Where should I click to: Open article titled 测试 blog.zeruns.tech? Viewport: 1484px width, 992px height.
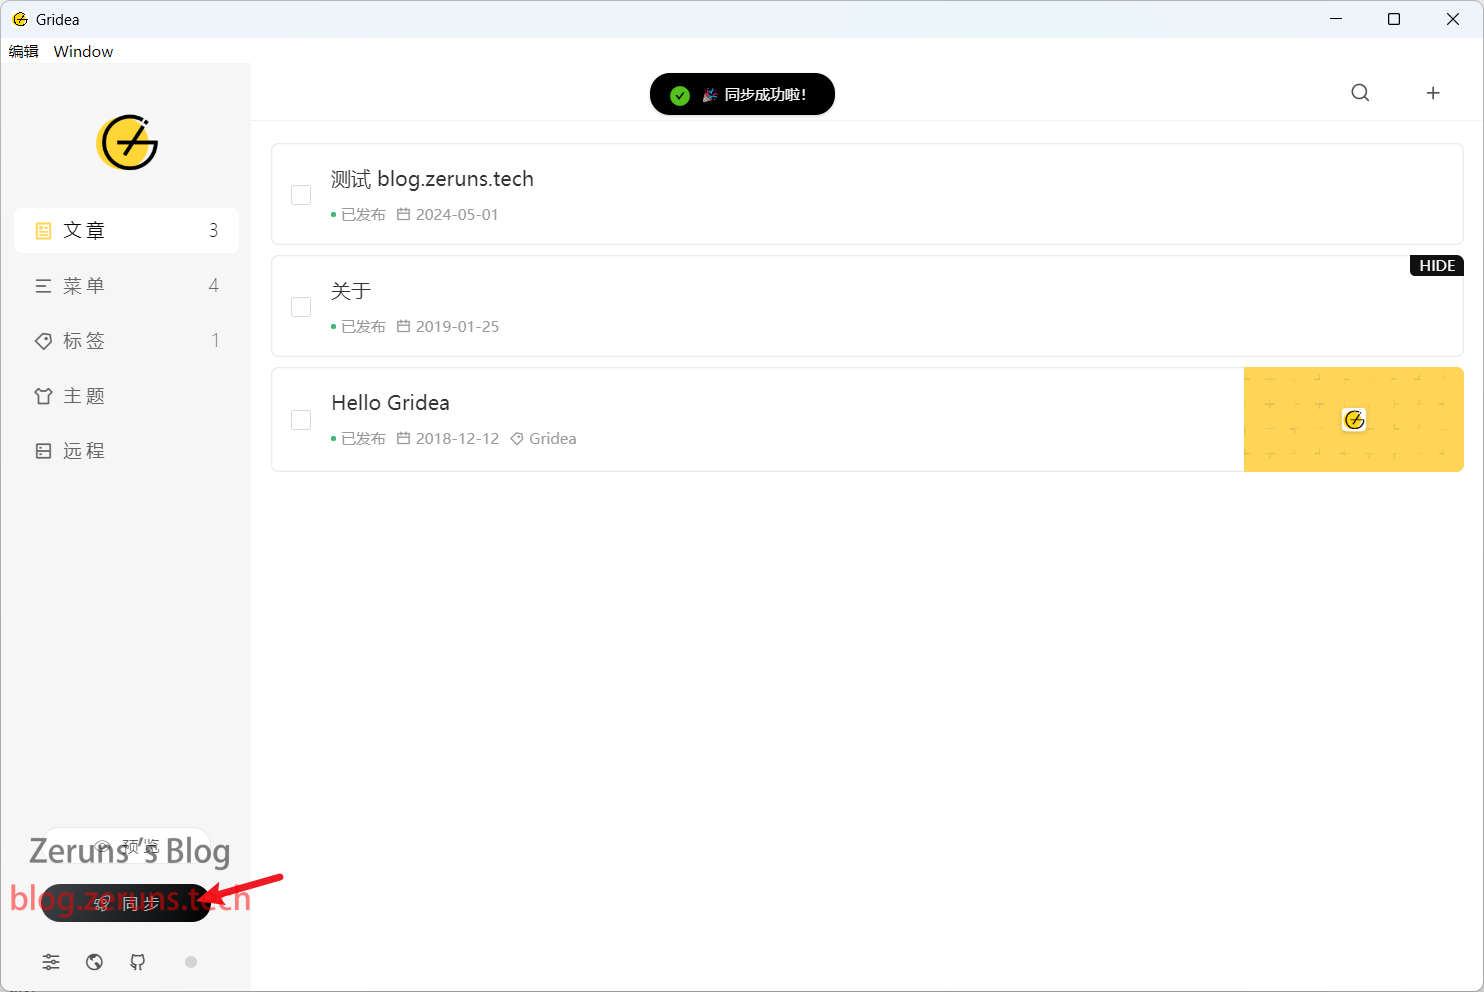[432, 179]
